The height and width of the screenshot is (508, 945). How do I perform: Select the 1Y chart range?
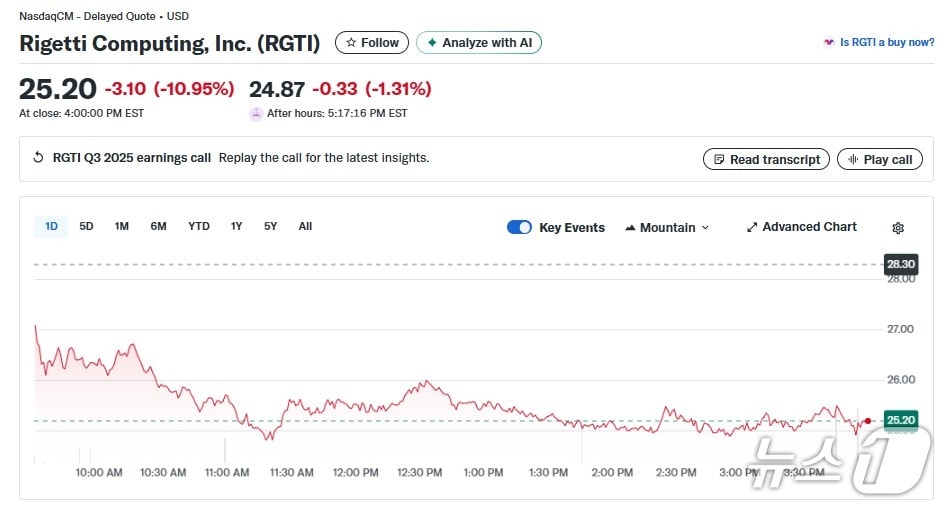pos(236,226)
